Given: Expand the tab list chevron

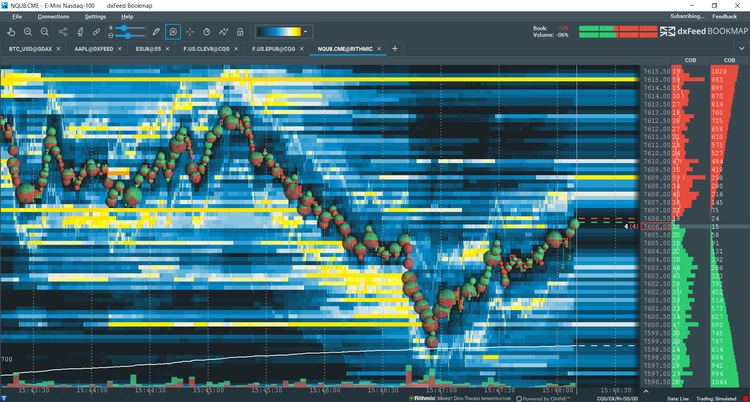Looking at the screenshot, I should point(742,49).
